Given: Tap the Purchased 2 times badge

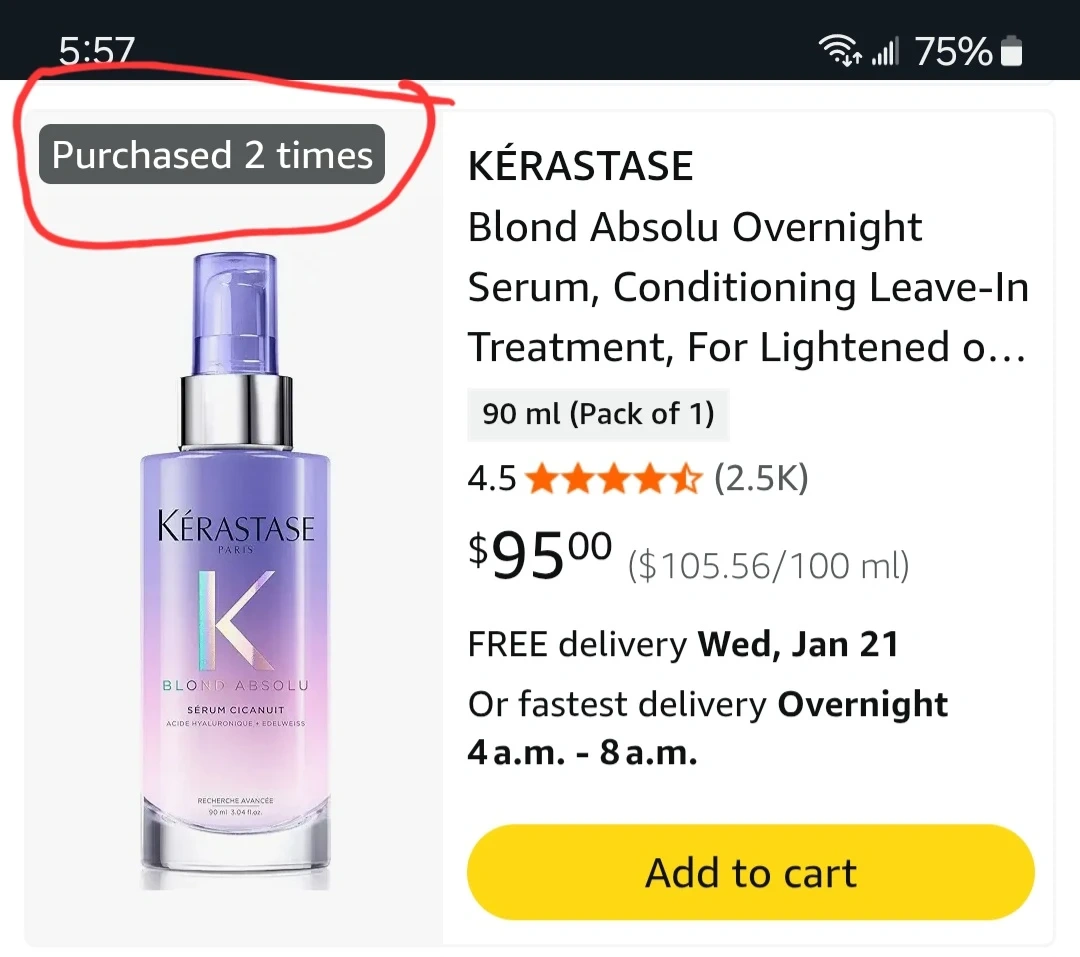Looking at the screenshot, I should [x=212, y=155].
